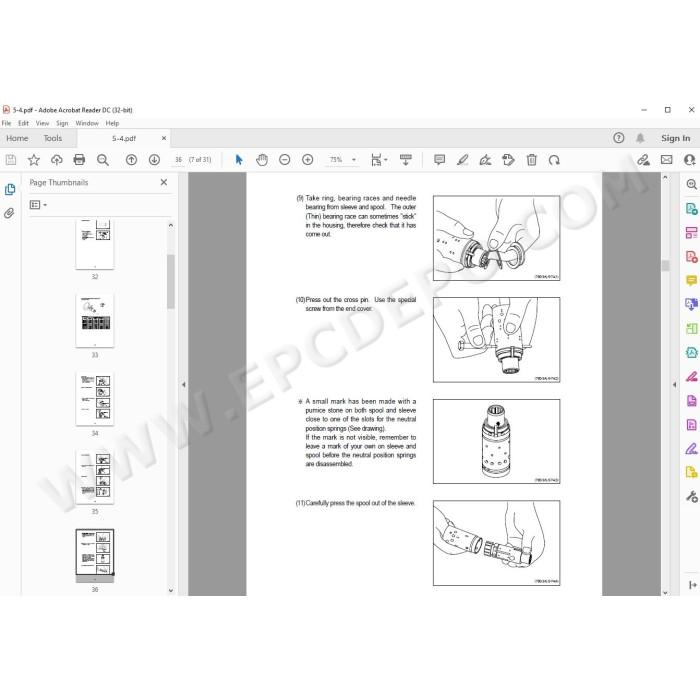Screen dimensions: 700x700
Task: Expand the right tools pane arrow
Action: (692, 584)
